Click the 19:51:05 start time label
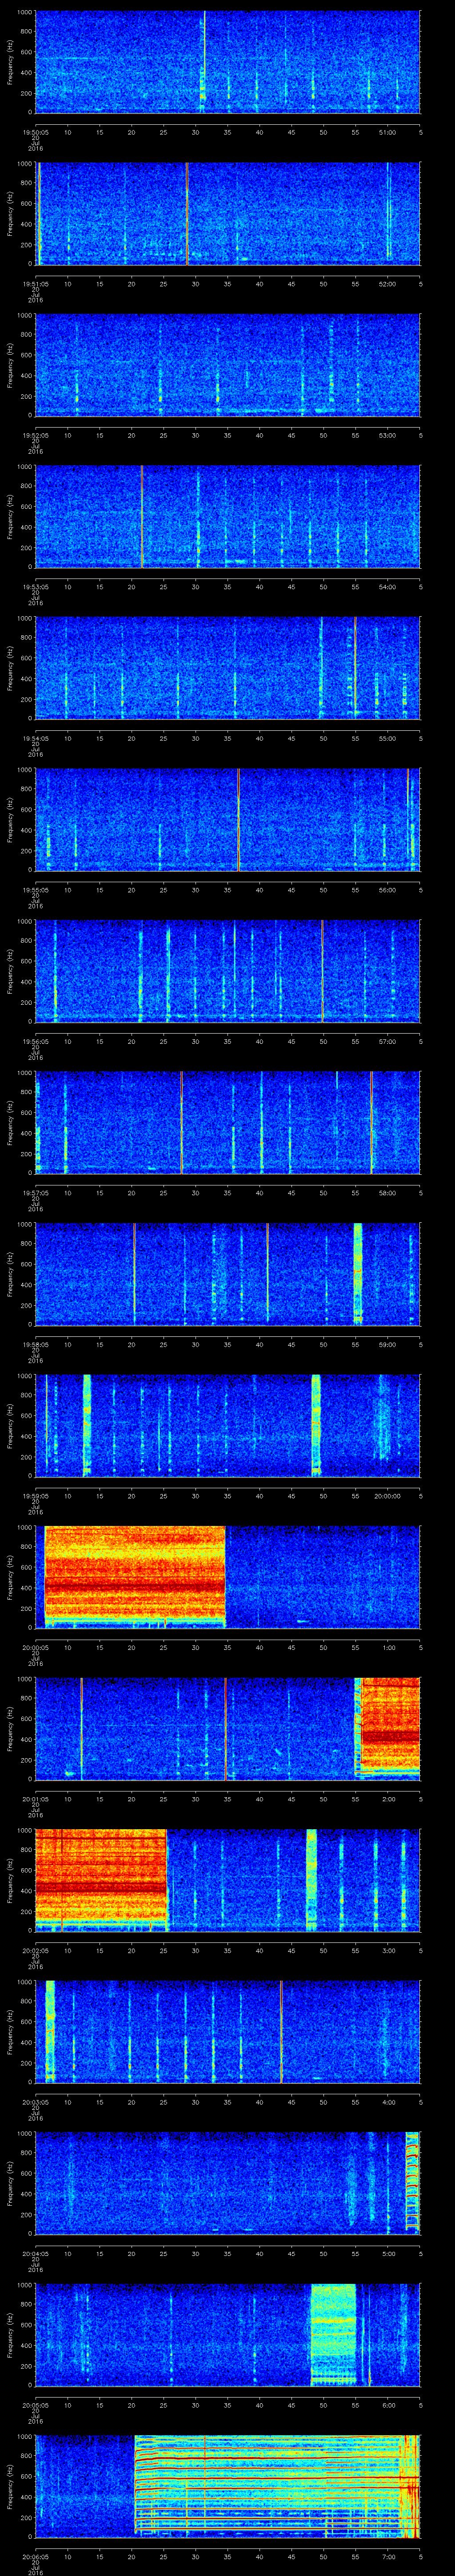The height and width of the screenshot is (2576, 455). coord(35,284)
